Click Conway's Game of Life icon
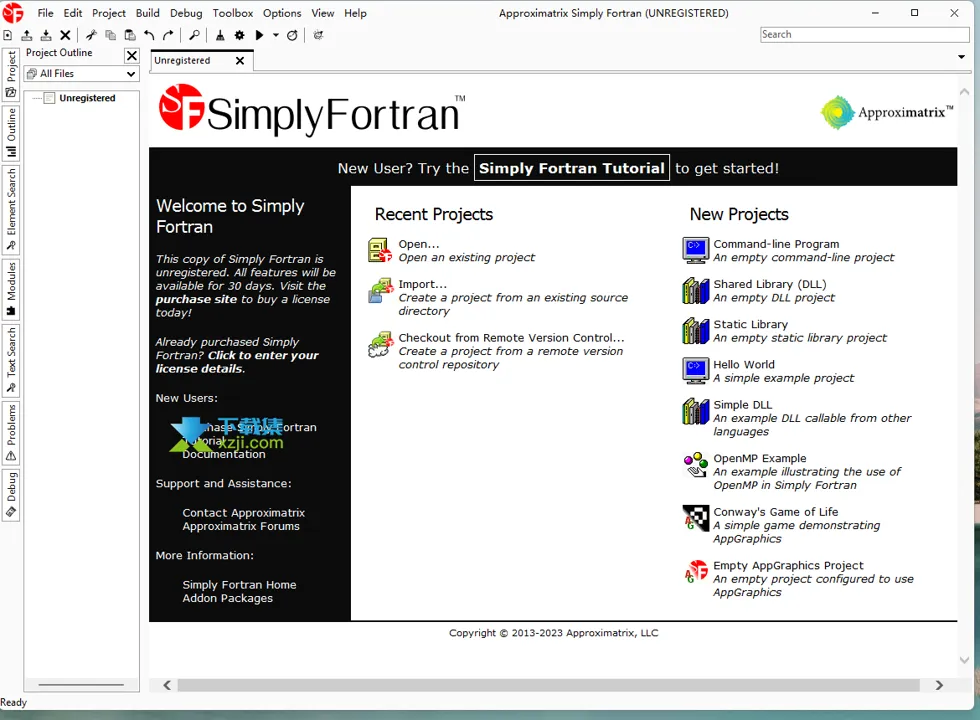This screenshot has width=980, height=720. point(696,518)
